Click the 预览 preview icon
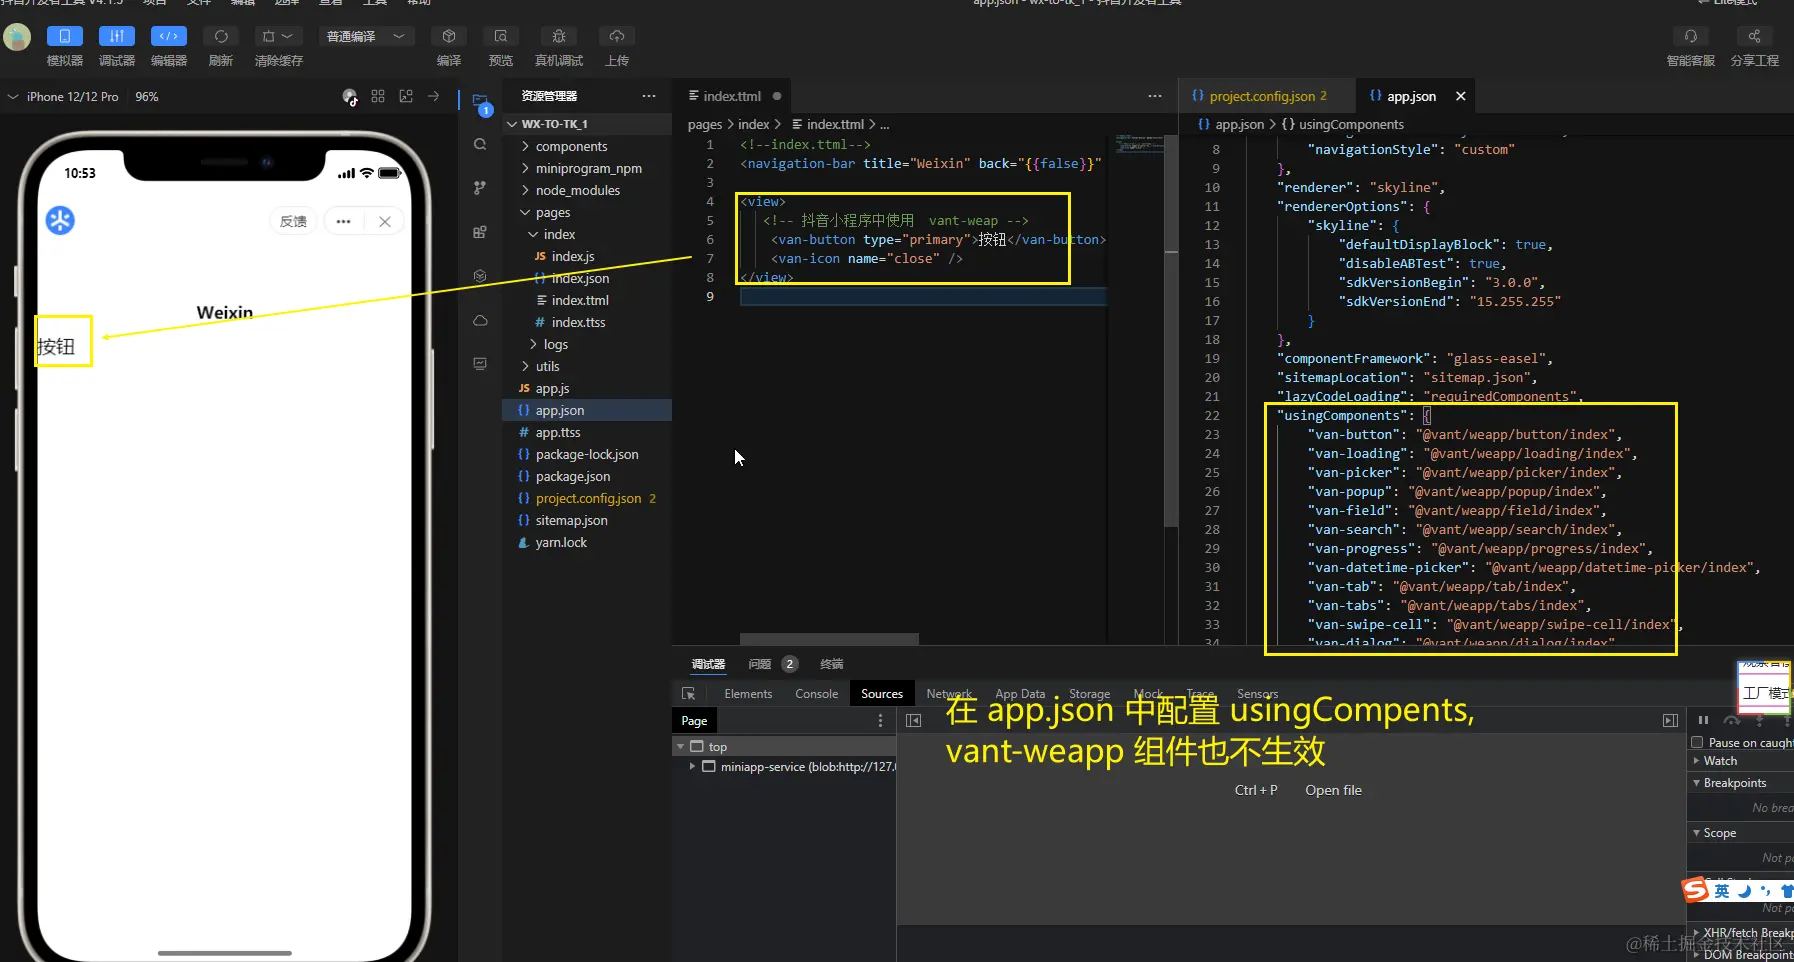1794x962 pixels. click(501, 37)
